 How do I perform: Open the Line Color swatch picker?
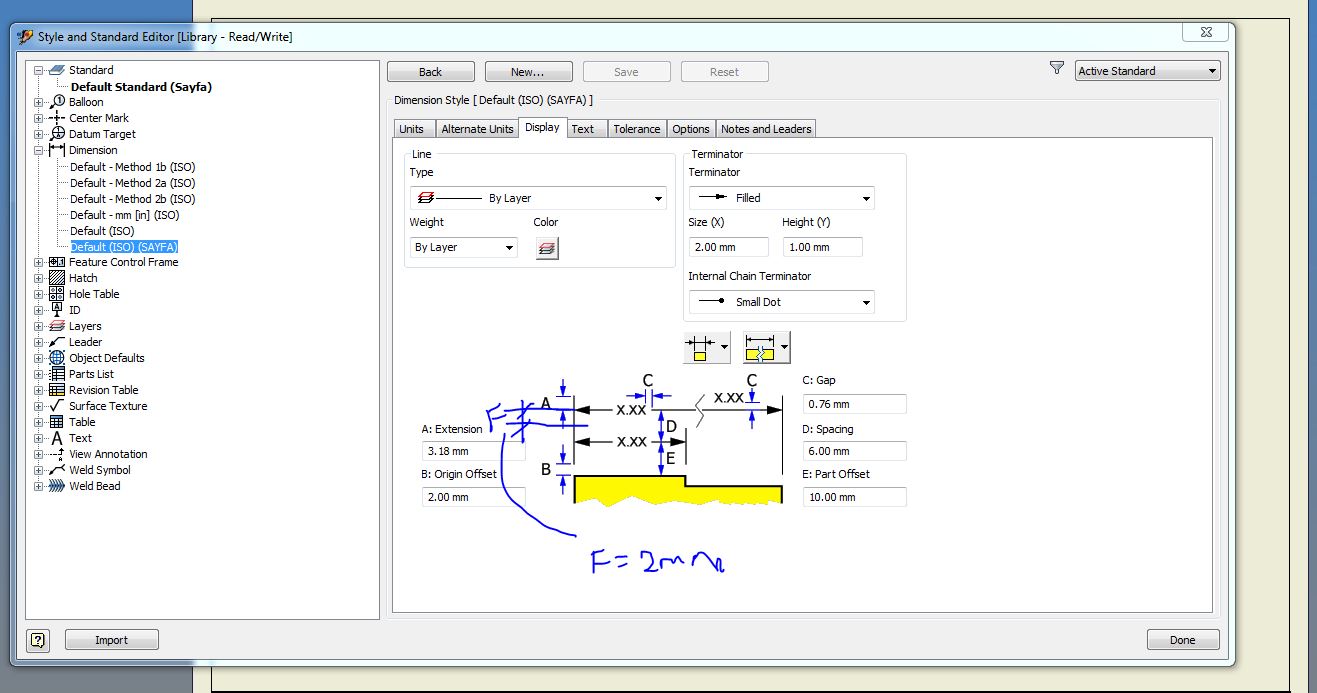tap(545, 247)
